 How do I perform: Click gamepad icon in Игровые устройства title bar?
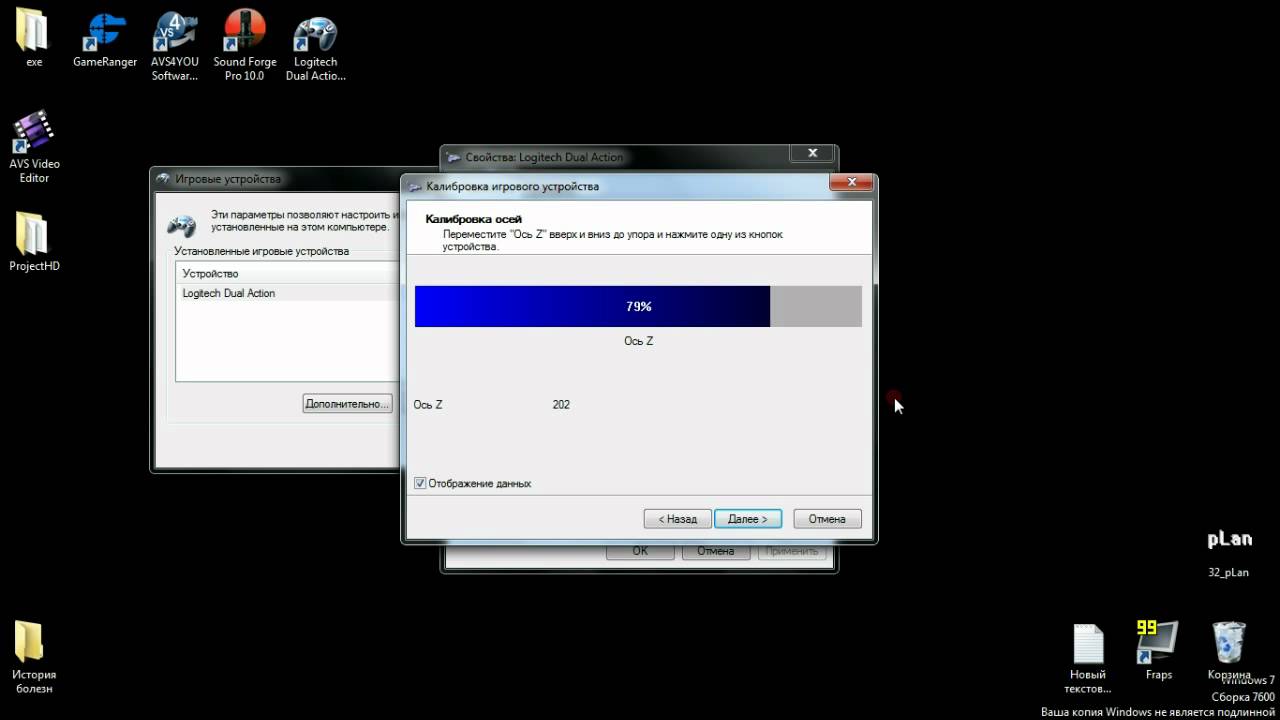coord(164,179)
